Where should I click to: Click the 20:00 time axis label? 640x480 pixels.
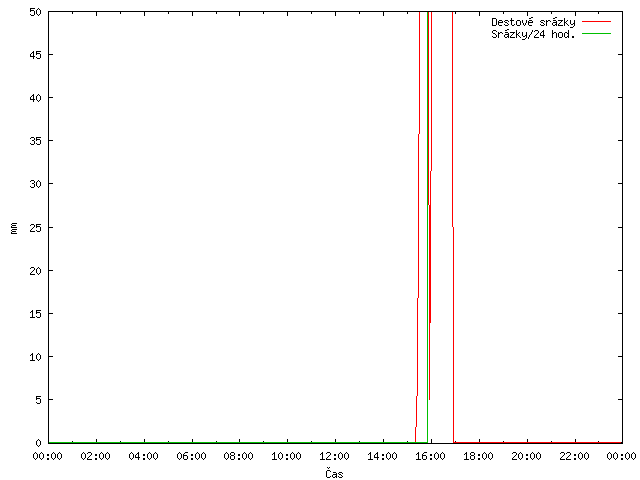526,456
